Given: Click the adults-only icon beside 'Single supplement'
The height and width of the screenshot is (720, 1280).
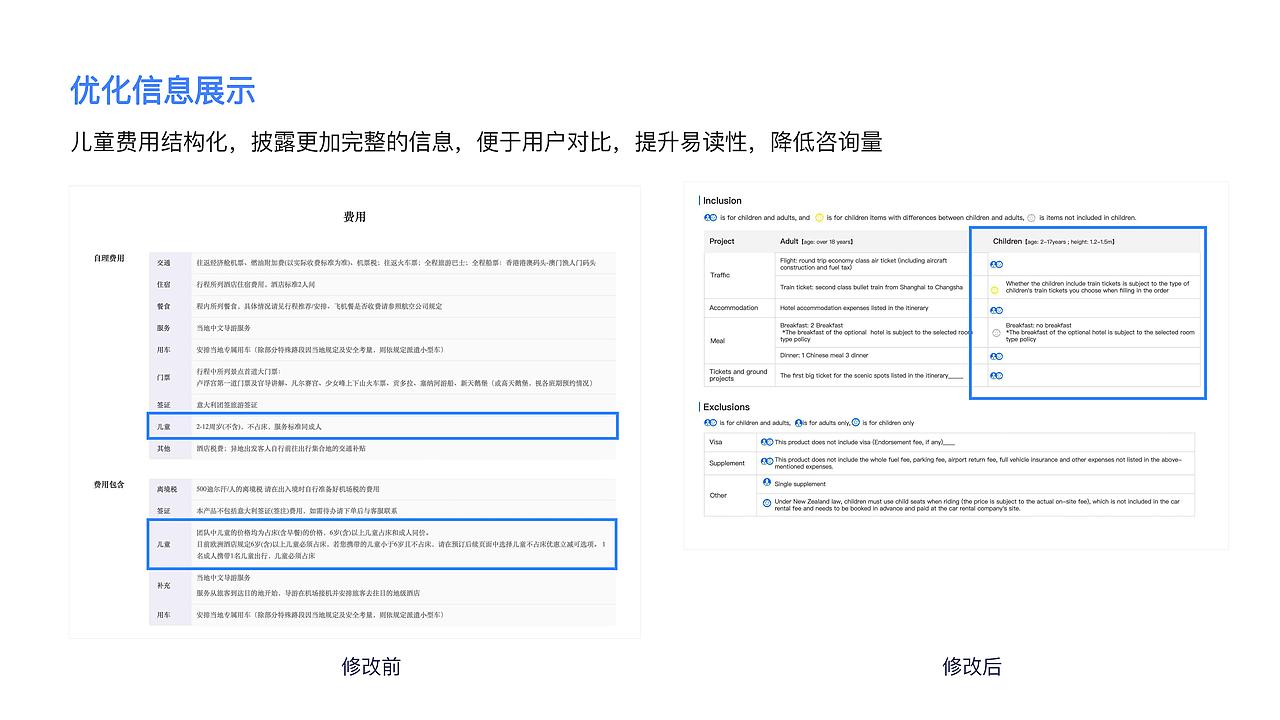Looking at the screenshot, I should point(767,483).
